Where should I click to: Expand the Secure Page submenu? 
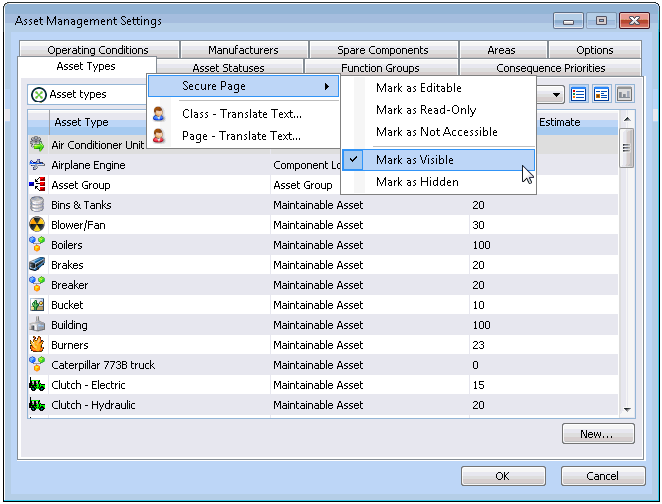tap(244, 86)
